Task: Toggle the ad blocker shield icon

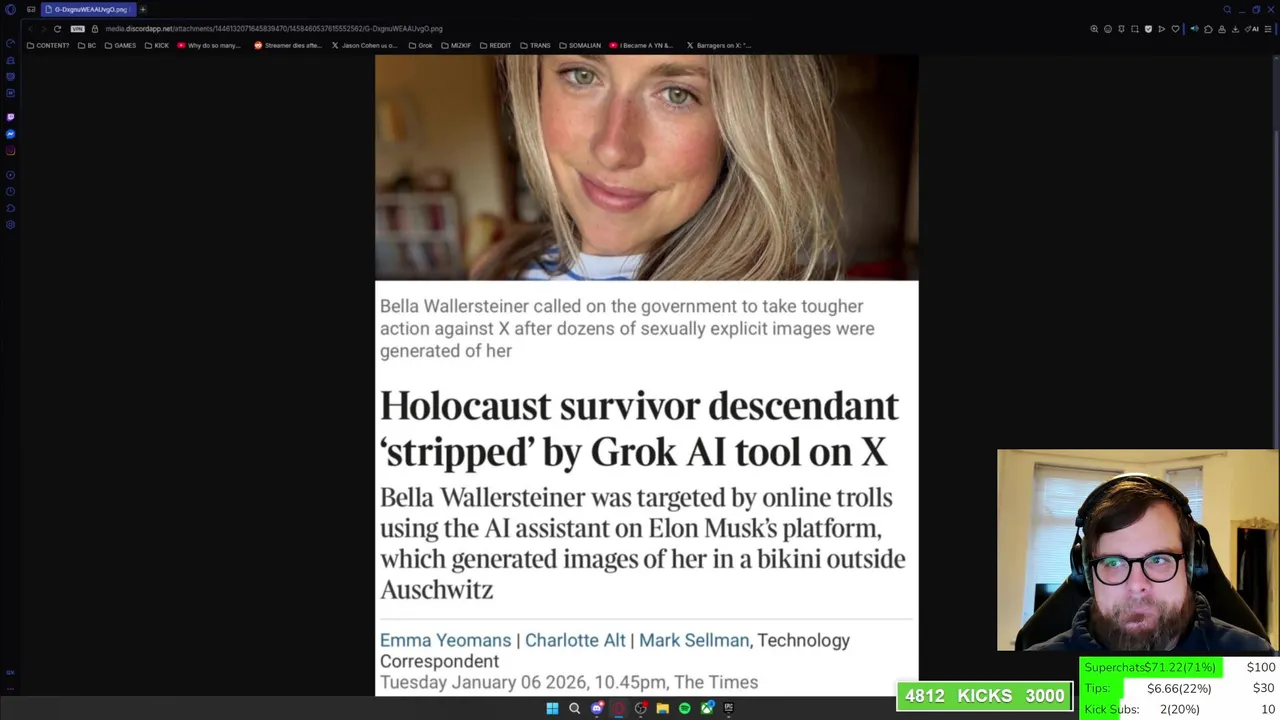Action: [x=1148, y=29]
